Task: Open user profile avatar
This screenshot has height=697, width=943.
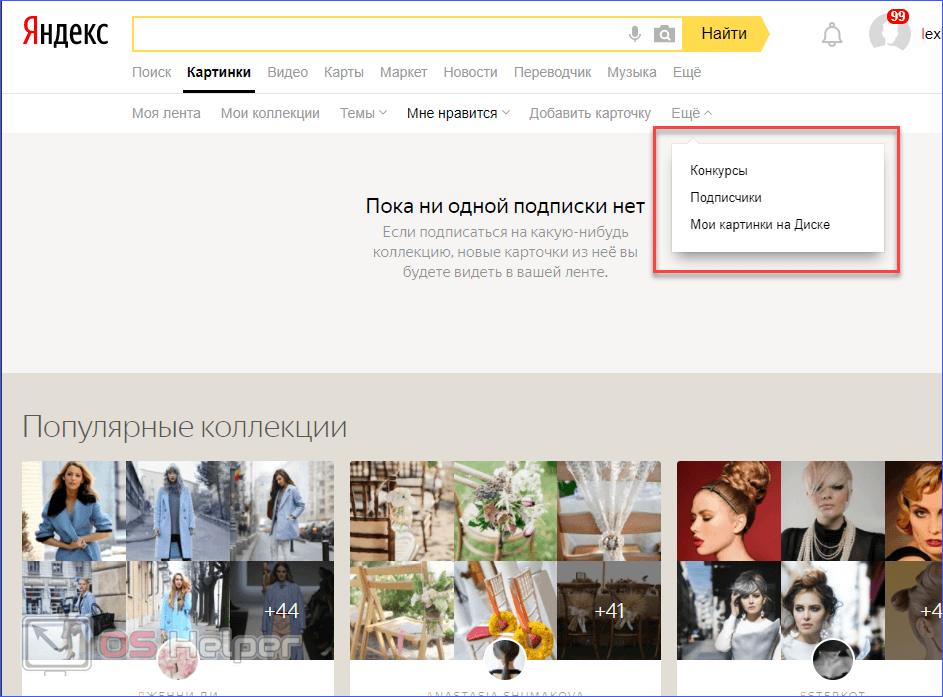Action: click(889, 33)
